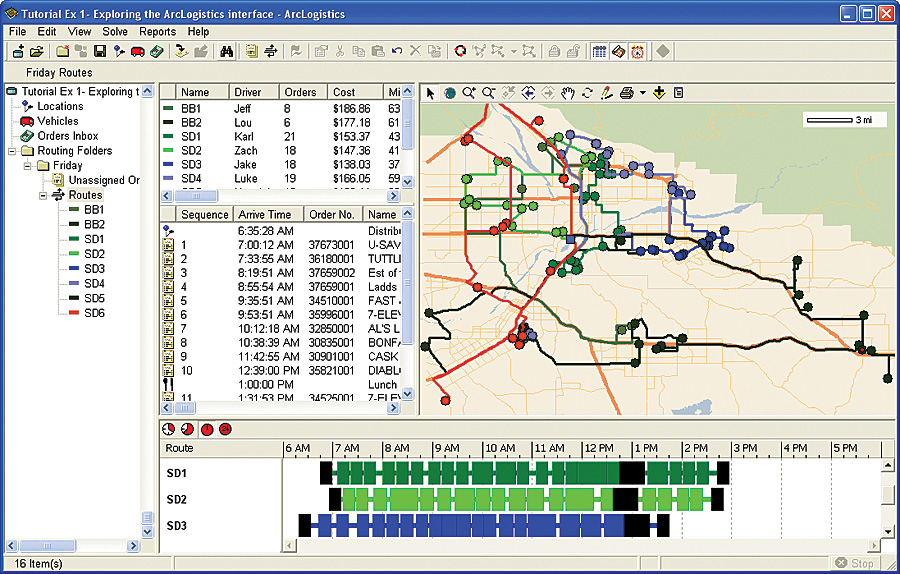Select the Zoom In magnifier tool
Viewport: 900px width, 574px height.
(x=469, y=93)
